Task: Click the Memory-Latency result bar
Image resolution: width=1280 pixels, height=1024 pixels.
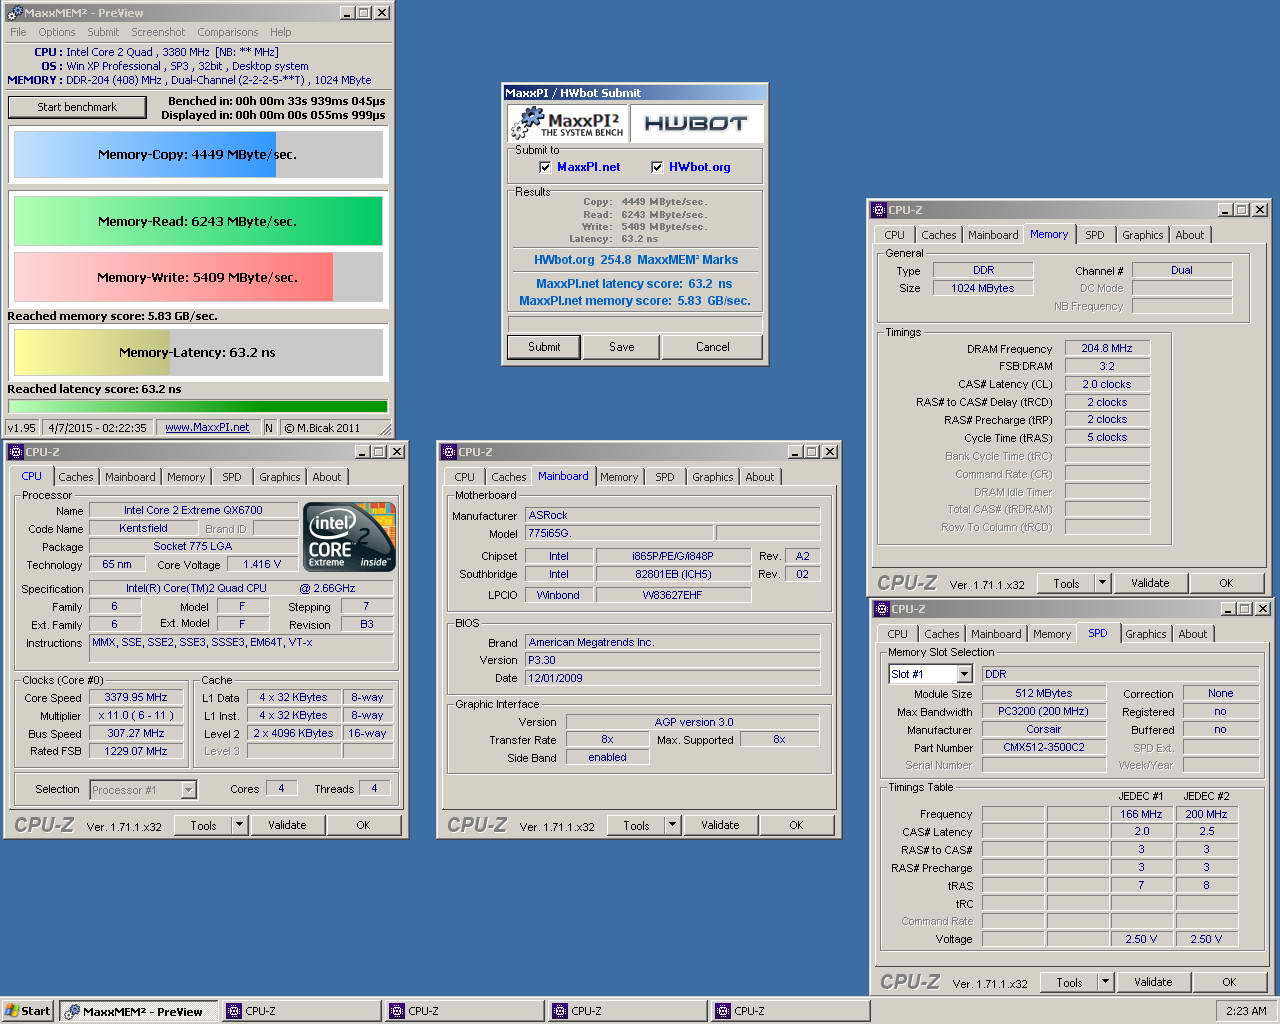Action: (198, 352)
